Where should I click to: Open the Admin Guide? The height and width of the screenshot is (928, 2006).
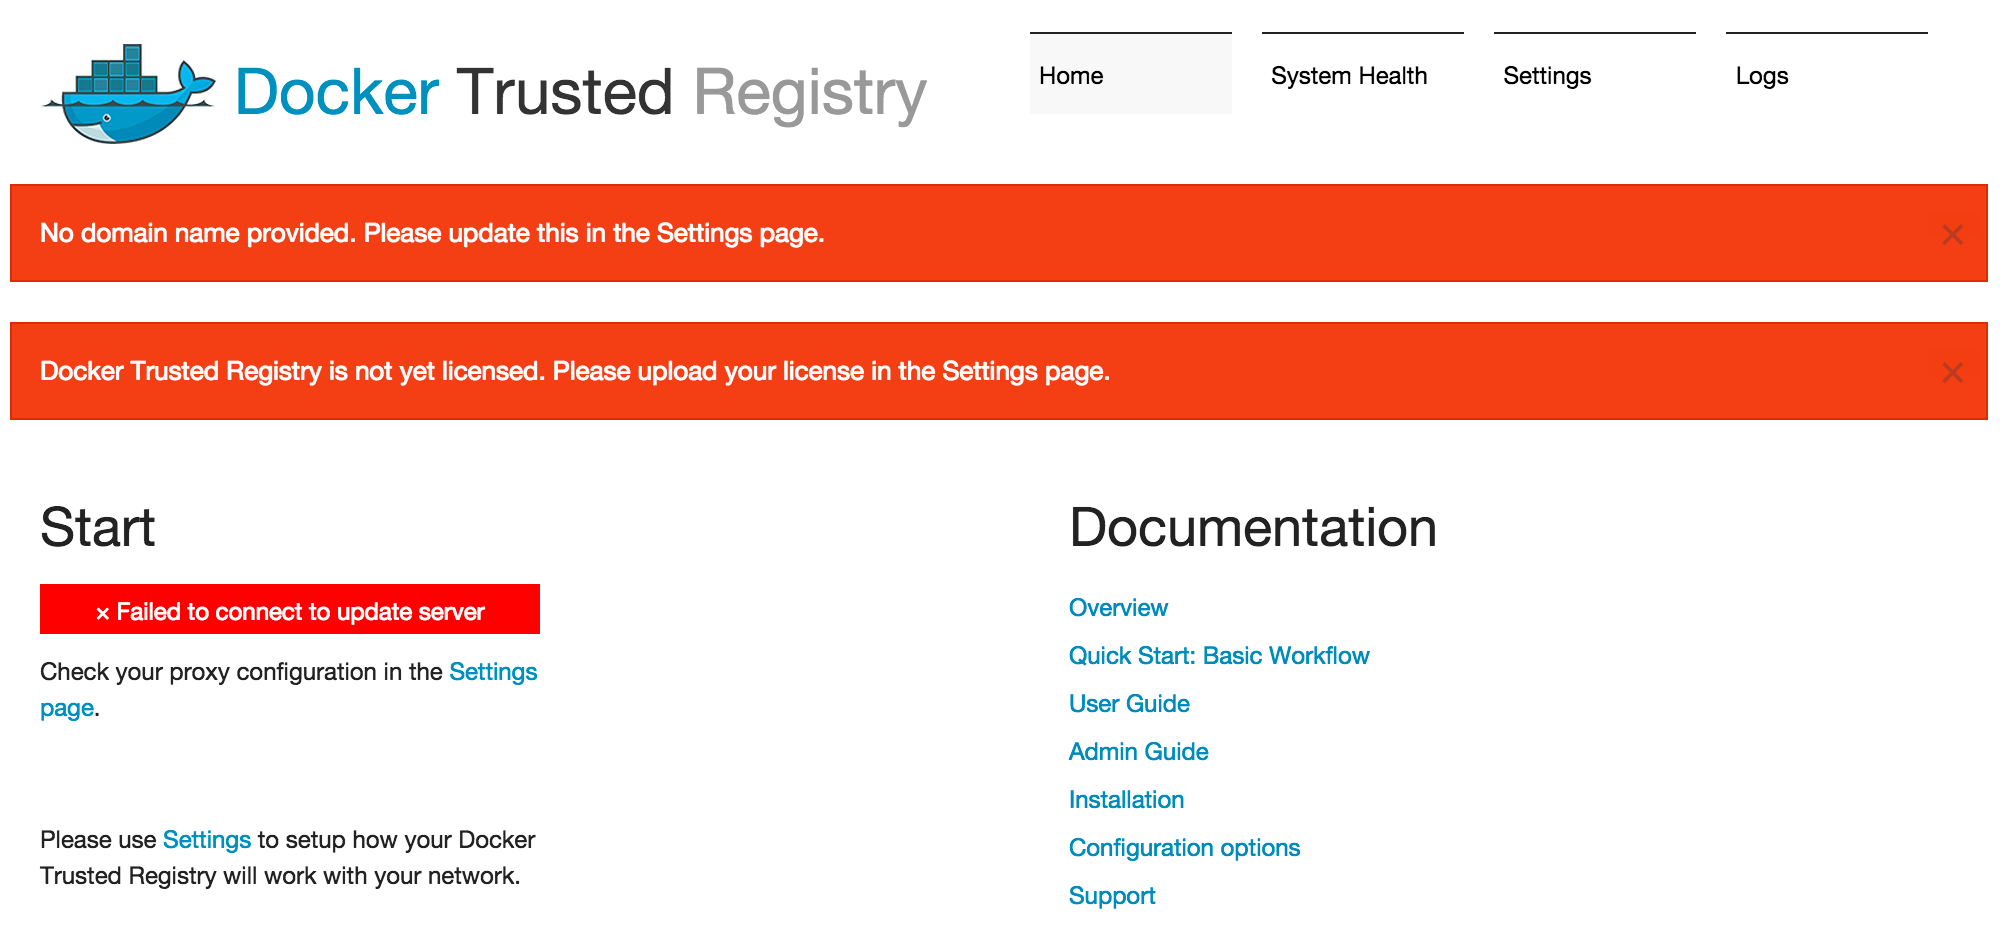(1138, 751)
